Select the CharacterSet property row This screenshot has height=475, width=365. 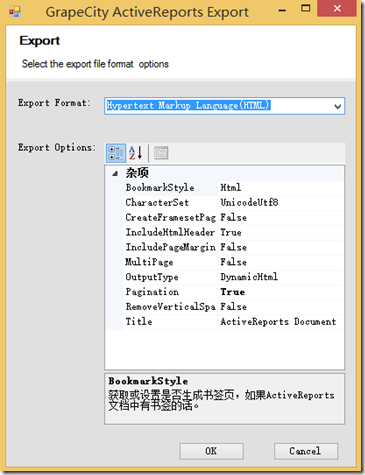point(233,203)
